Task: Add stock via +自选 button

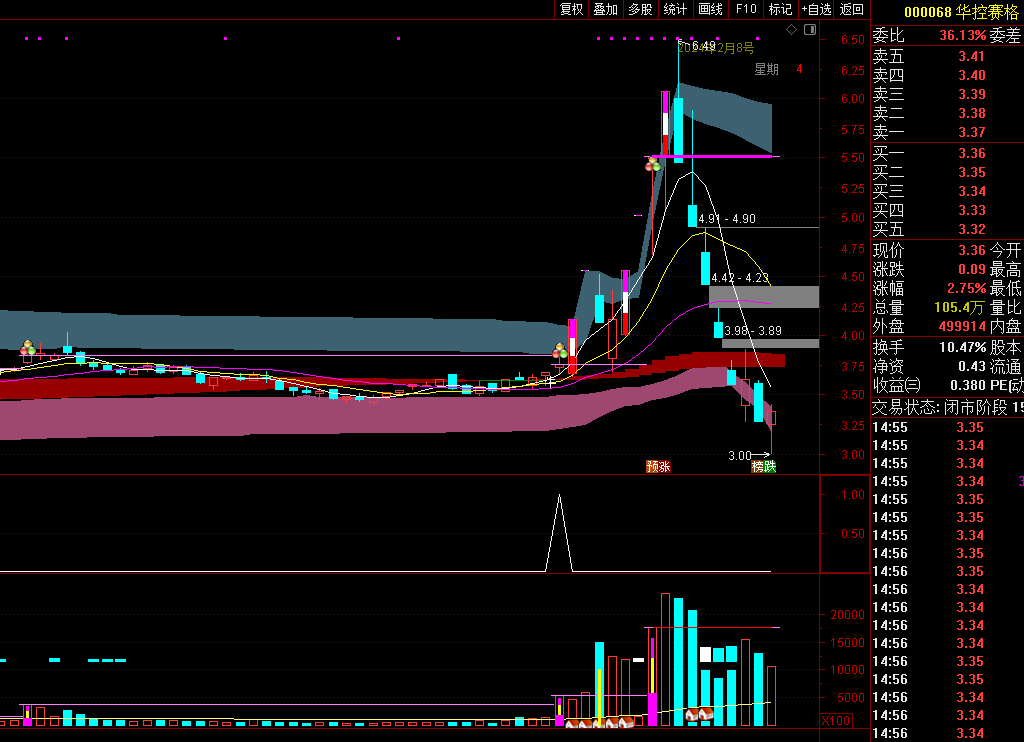Action: coord(817,9)
